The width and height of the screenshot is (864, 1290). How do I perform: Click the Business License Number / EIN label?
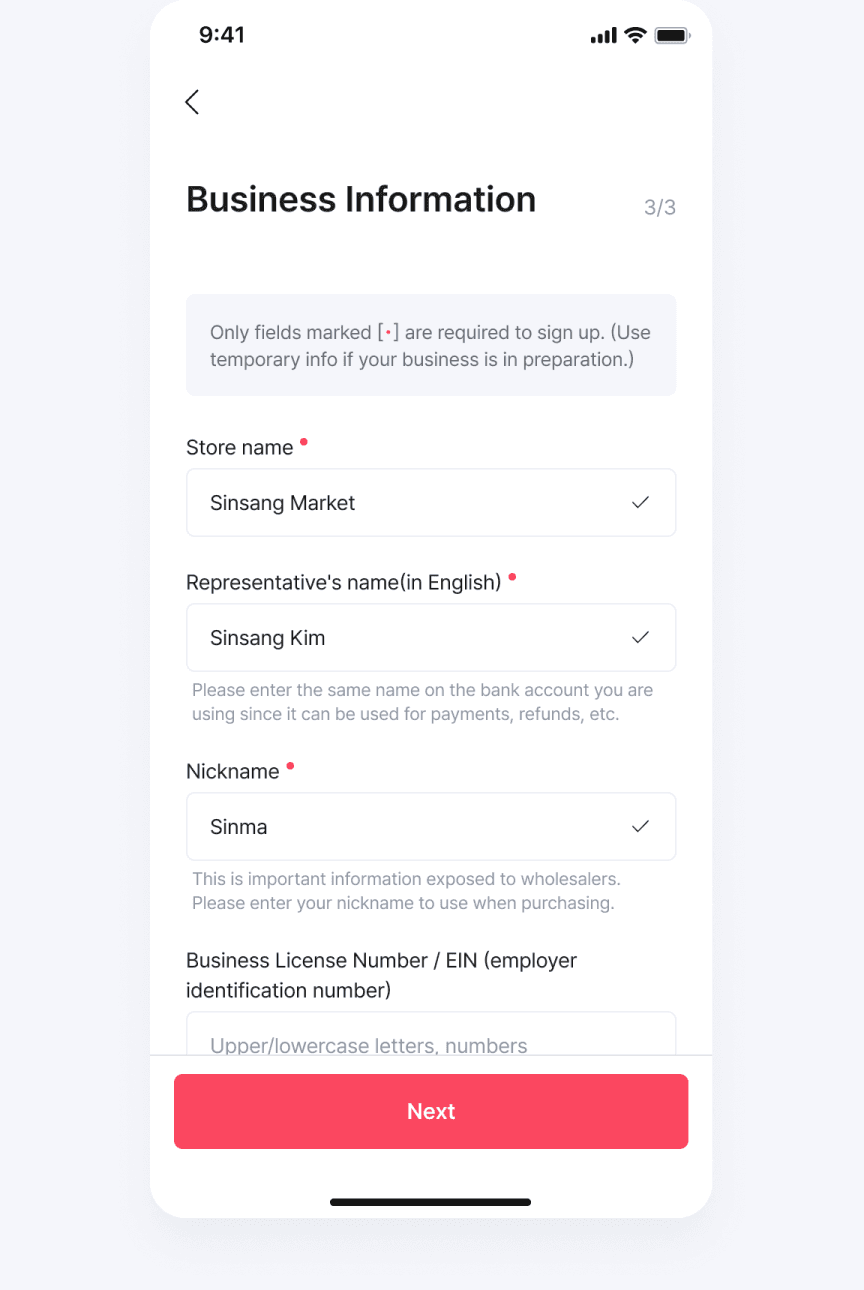click(x=382, y=975)
